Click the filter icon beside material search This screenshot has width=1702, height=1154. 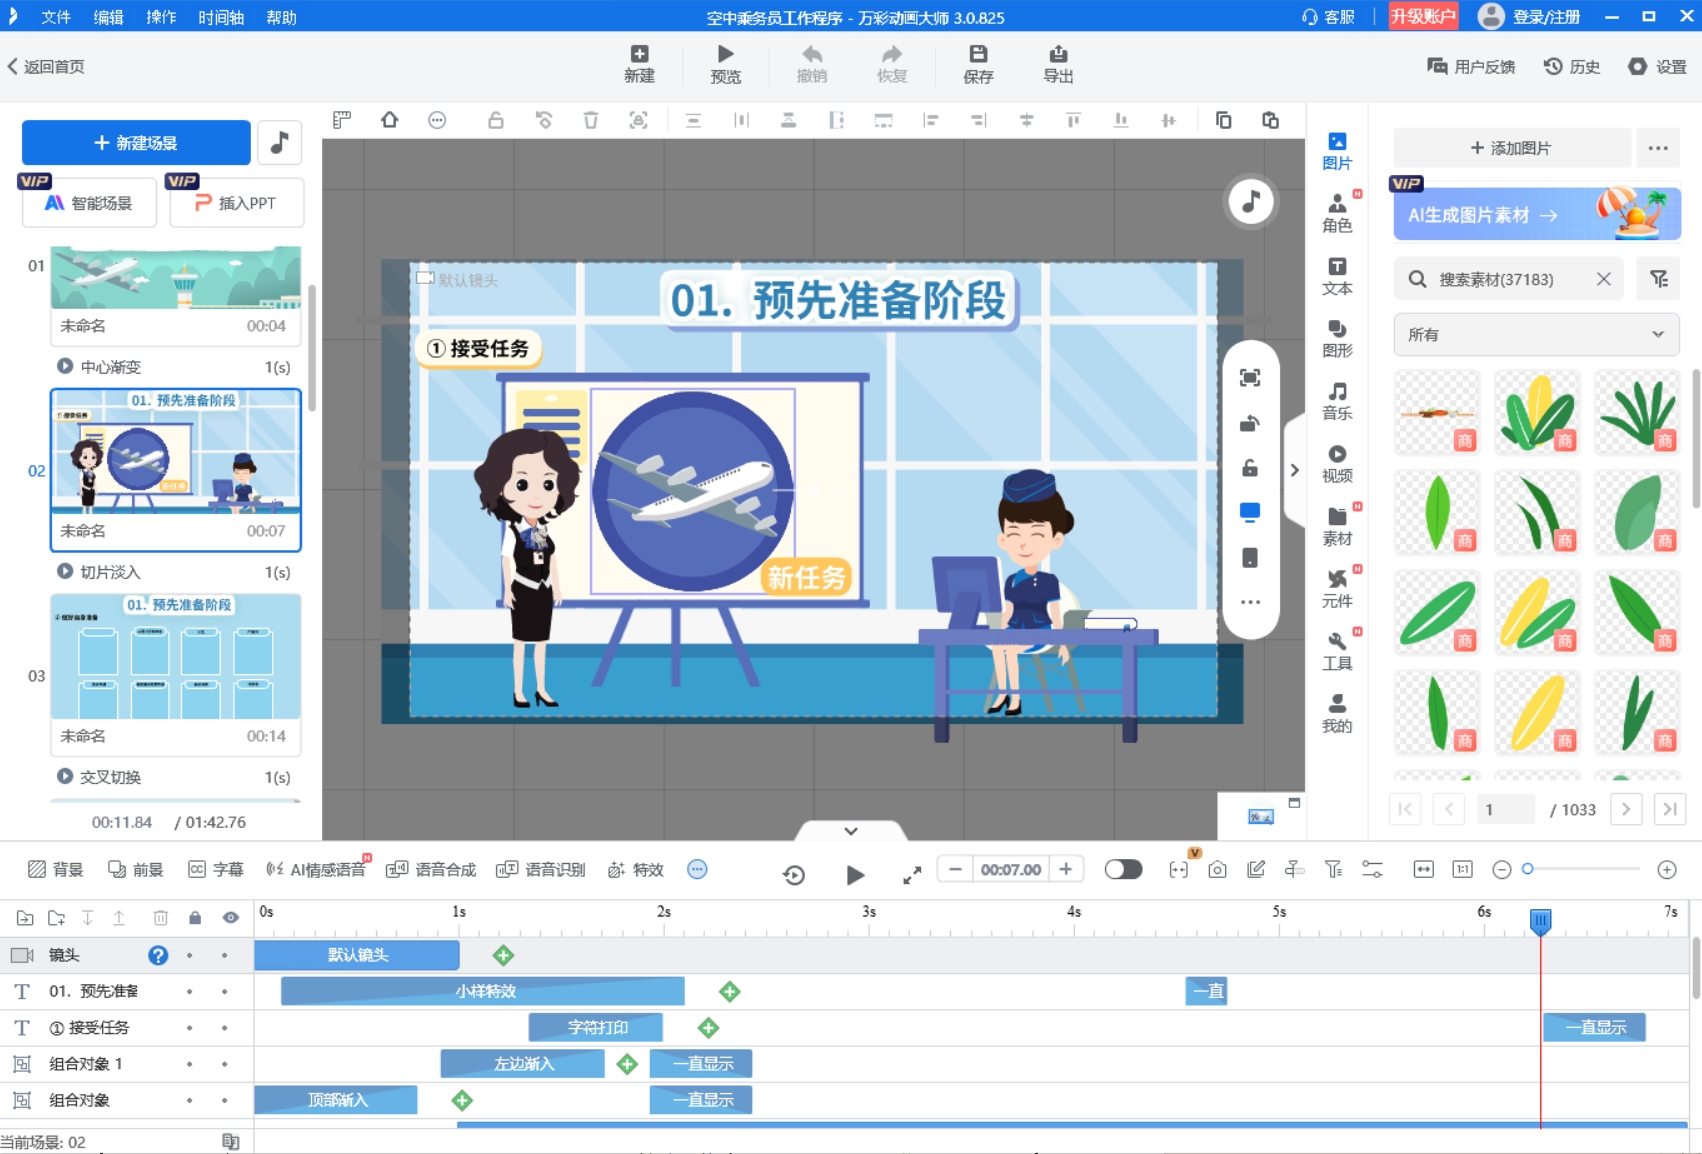(1658, 279)
